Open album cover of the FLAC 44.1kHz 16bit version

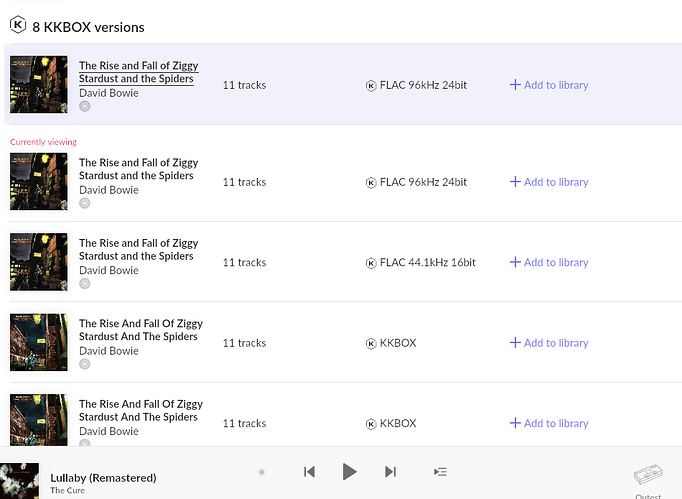click(x=39, y=262)
